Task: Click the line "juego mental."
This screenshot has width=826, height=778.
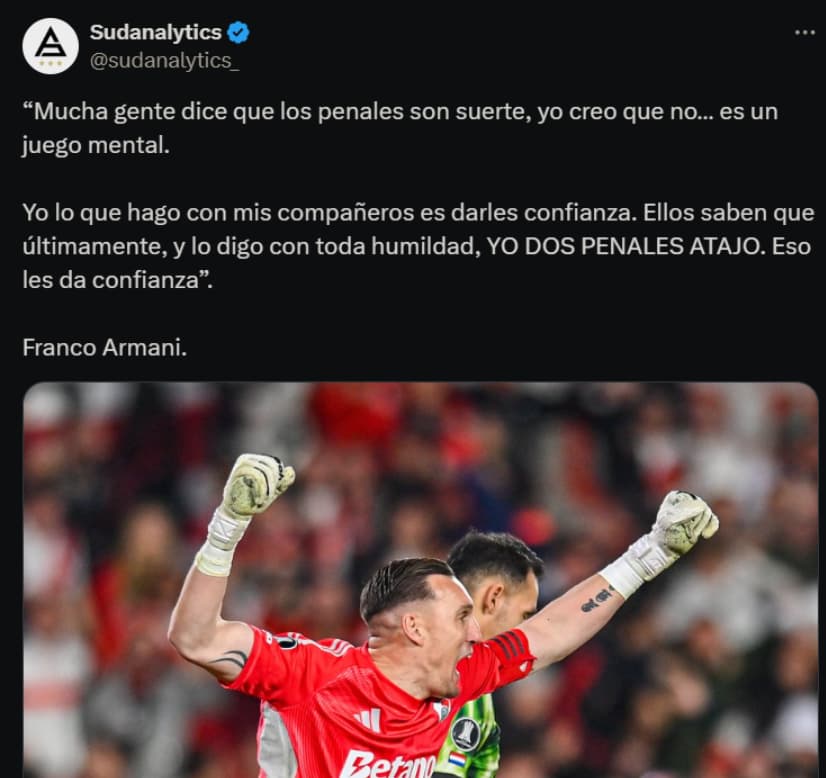Action: [96, 146]
